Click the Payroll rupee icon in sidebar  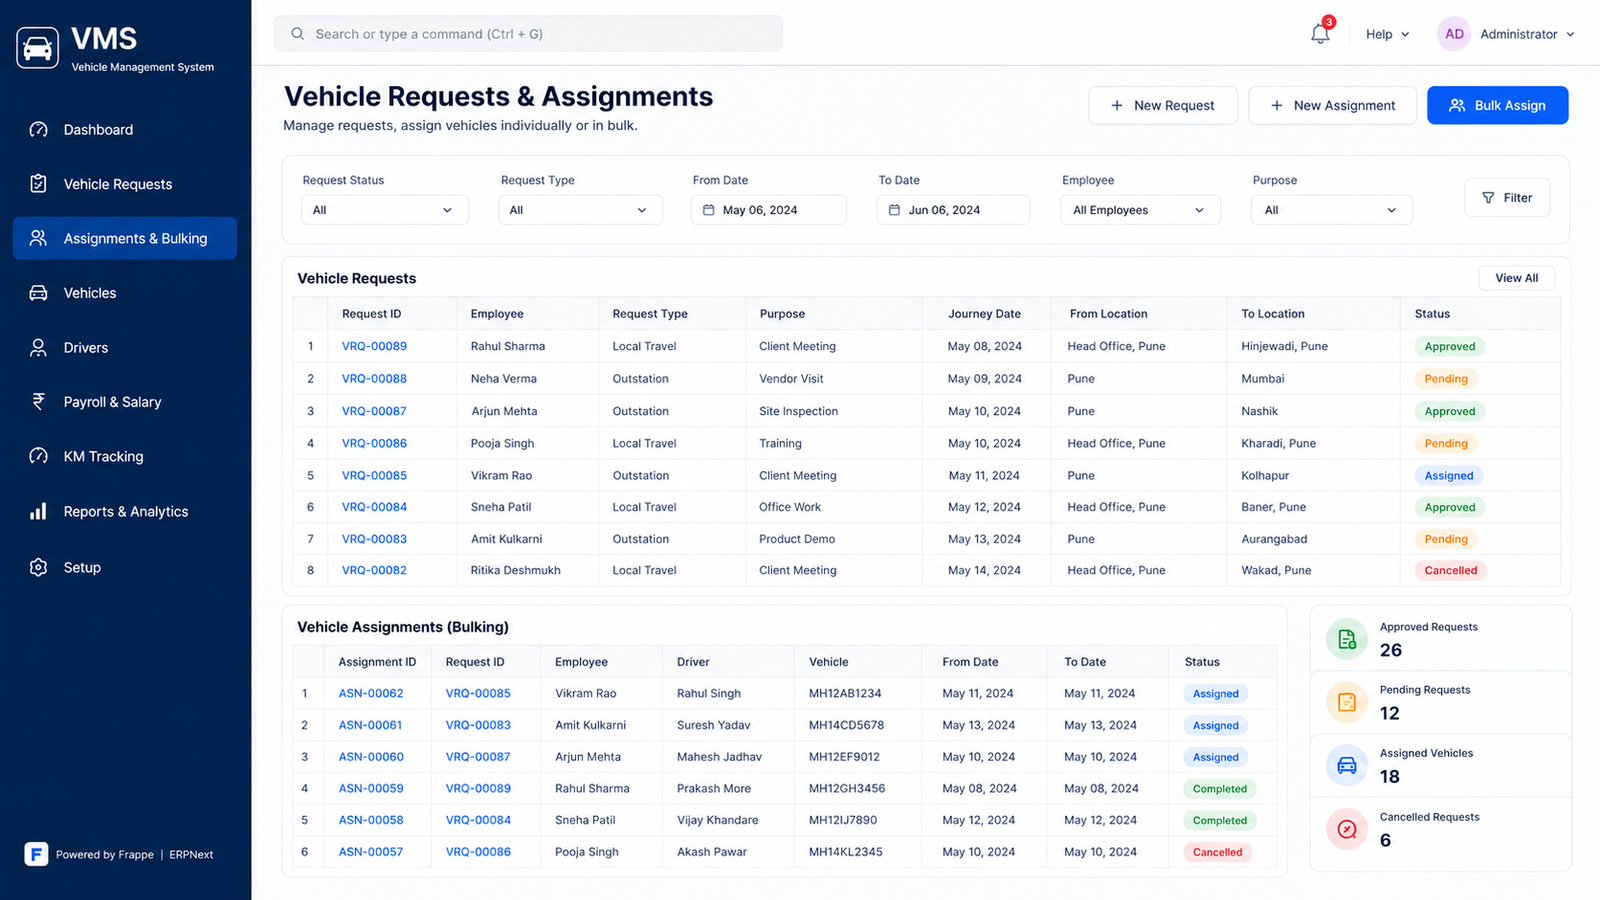click(38, 402)
